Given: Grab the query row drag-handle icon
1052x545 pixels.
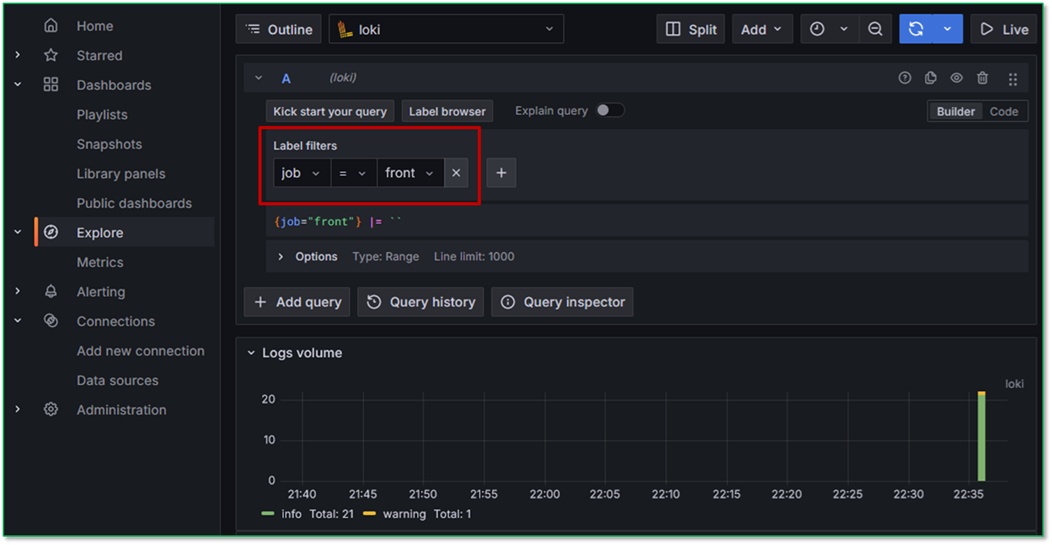Looking at the screenshot, I should point(1013,79).
